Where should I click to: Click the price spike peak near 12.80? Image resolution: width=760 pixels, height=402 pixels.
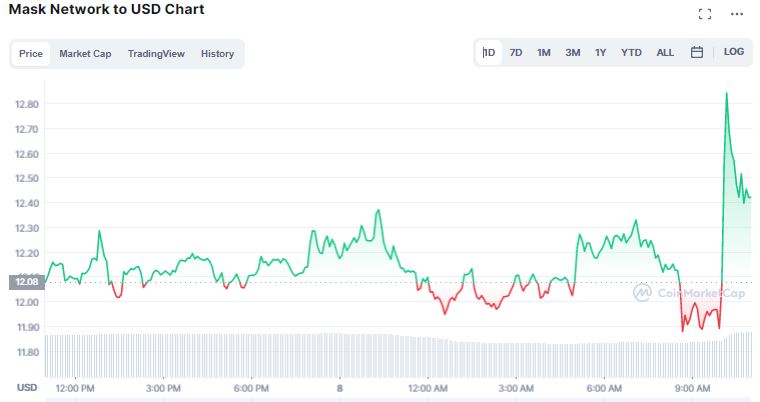pyautogui.click(x=726, y=93)
